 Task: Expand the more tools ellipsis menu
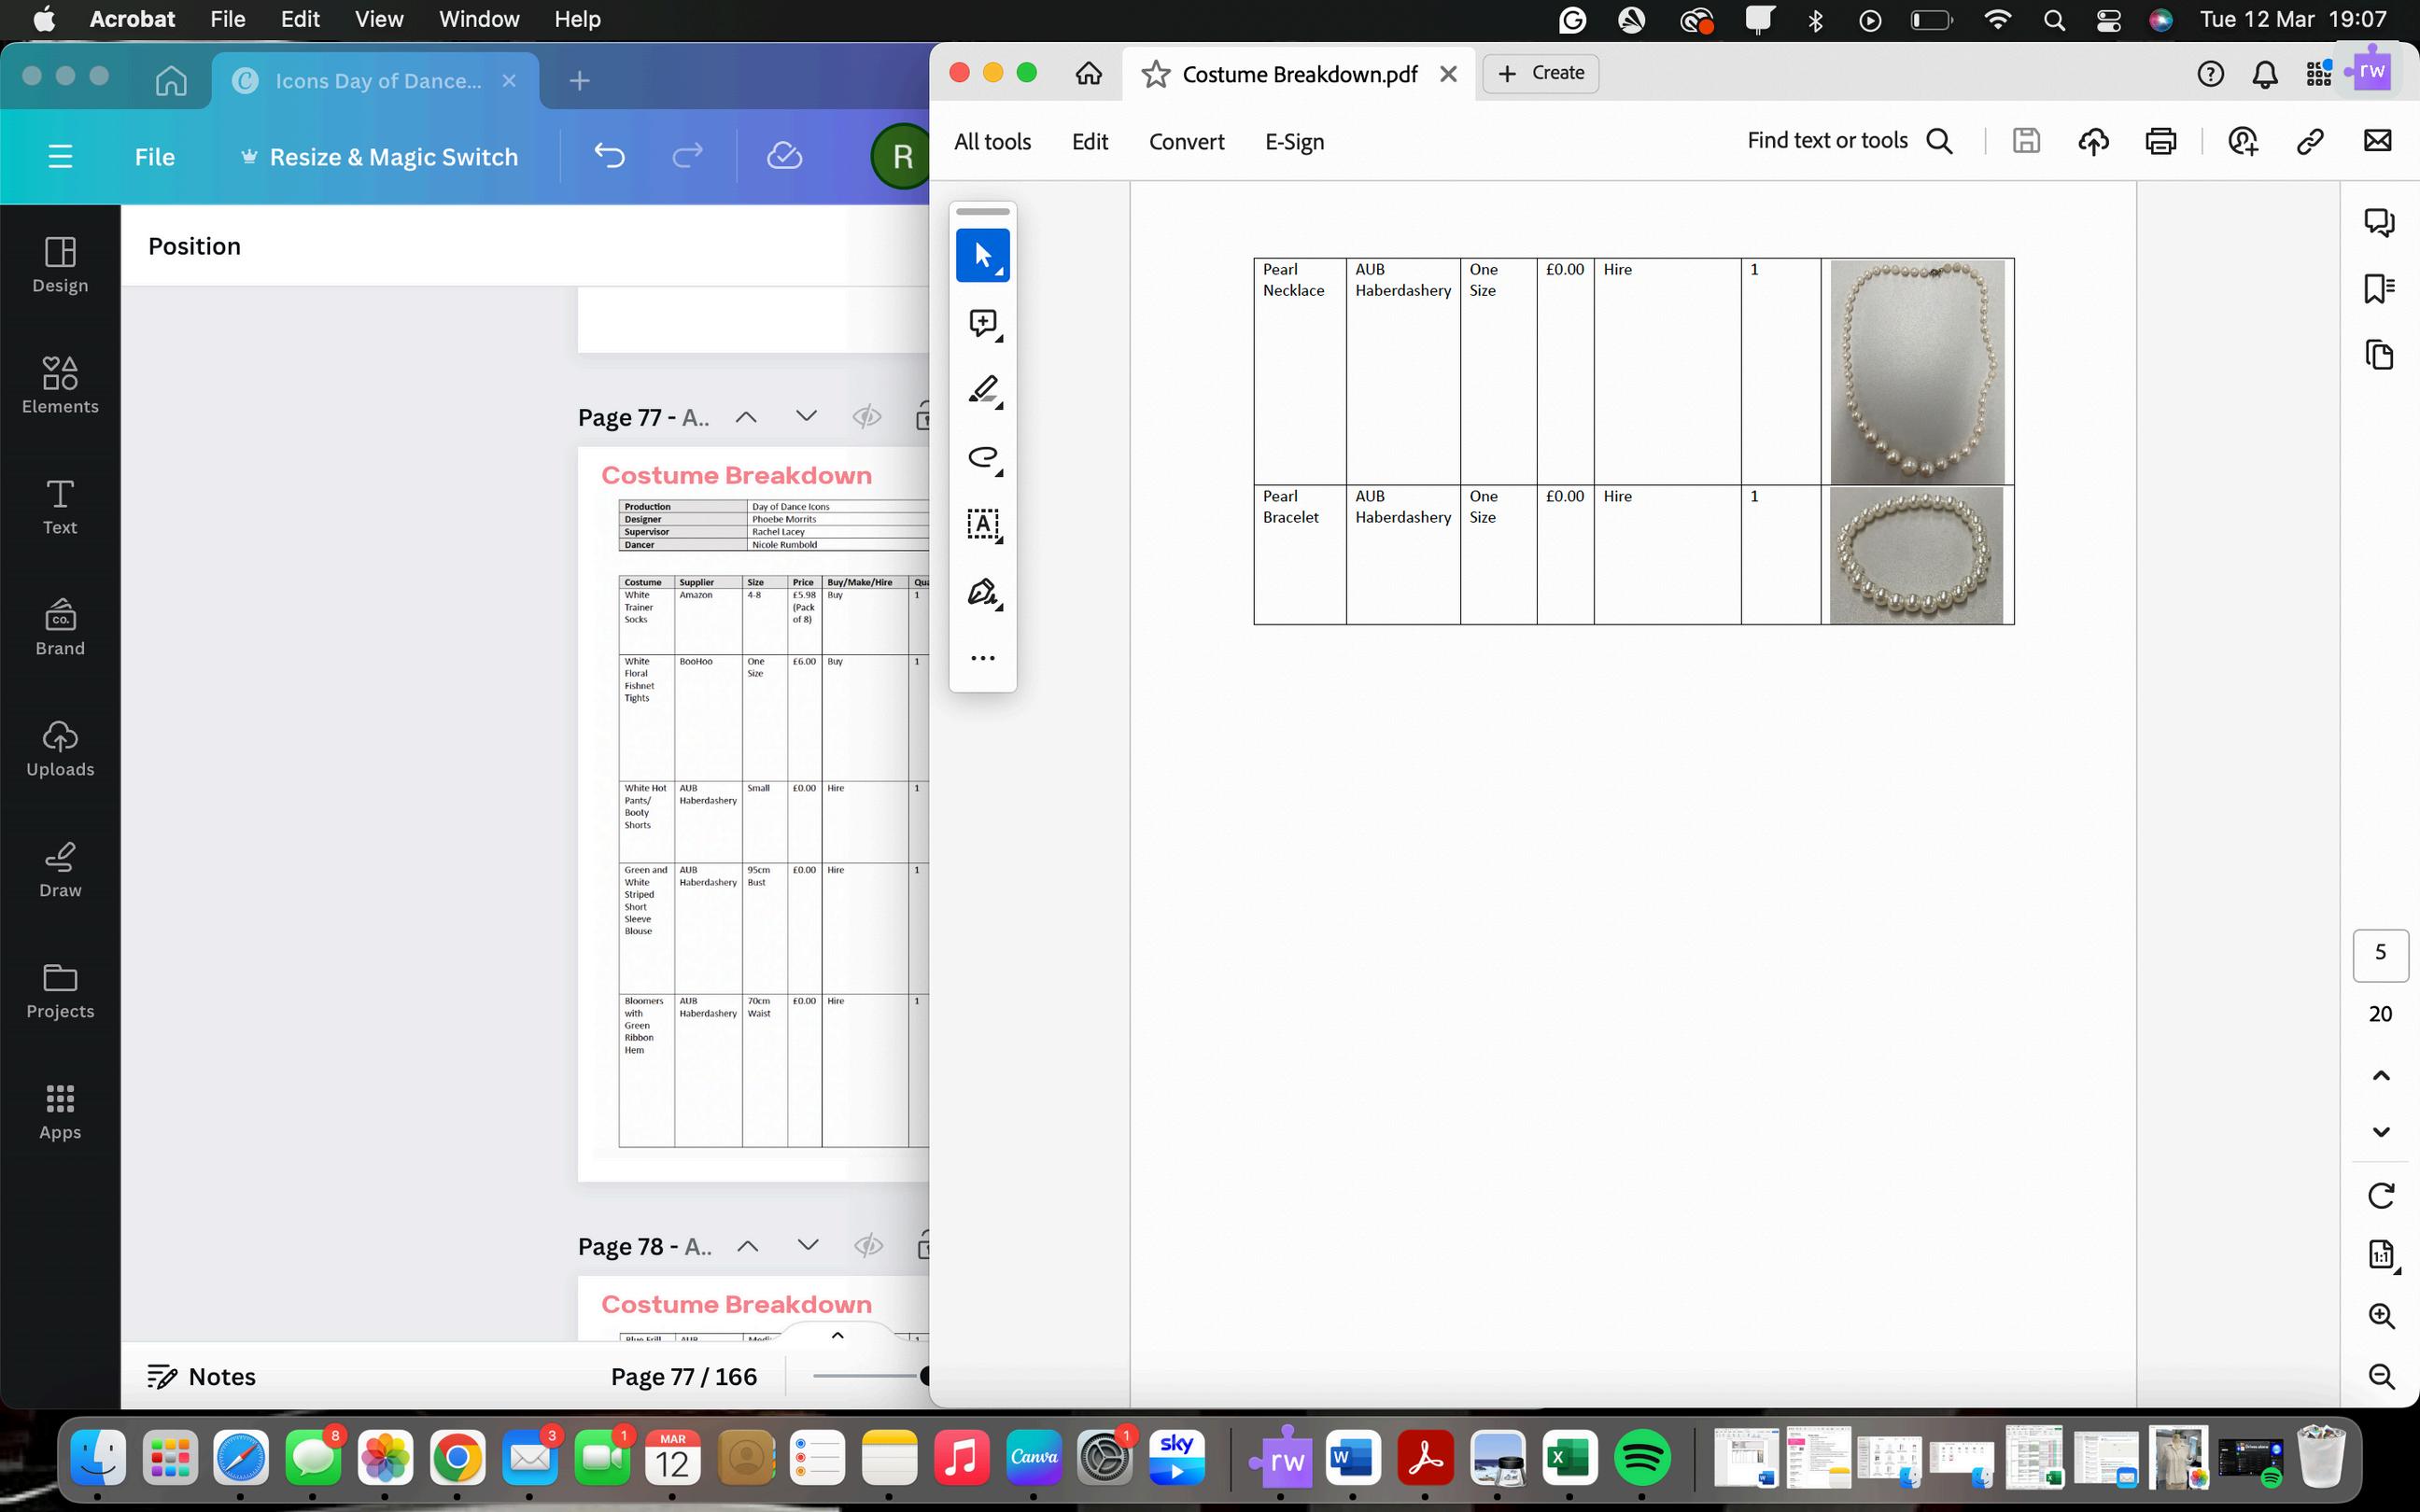(983, 658)
